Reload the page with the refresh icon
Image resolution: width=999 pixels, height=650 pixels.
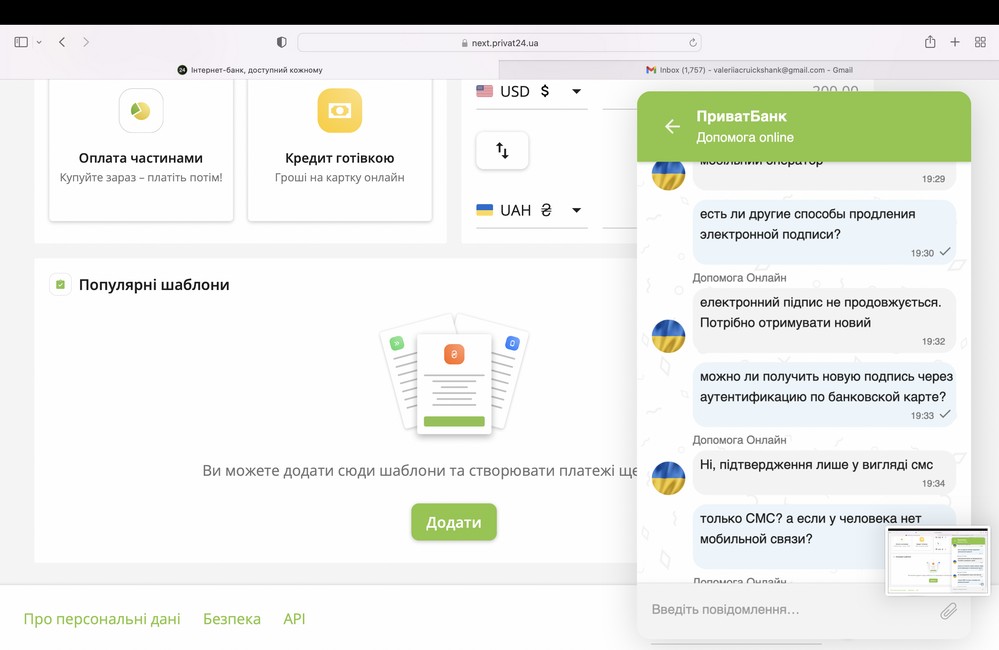point(693,43)
